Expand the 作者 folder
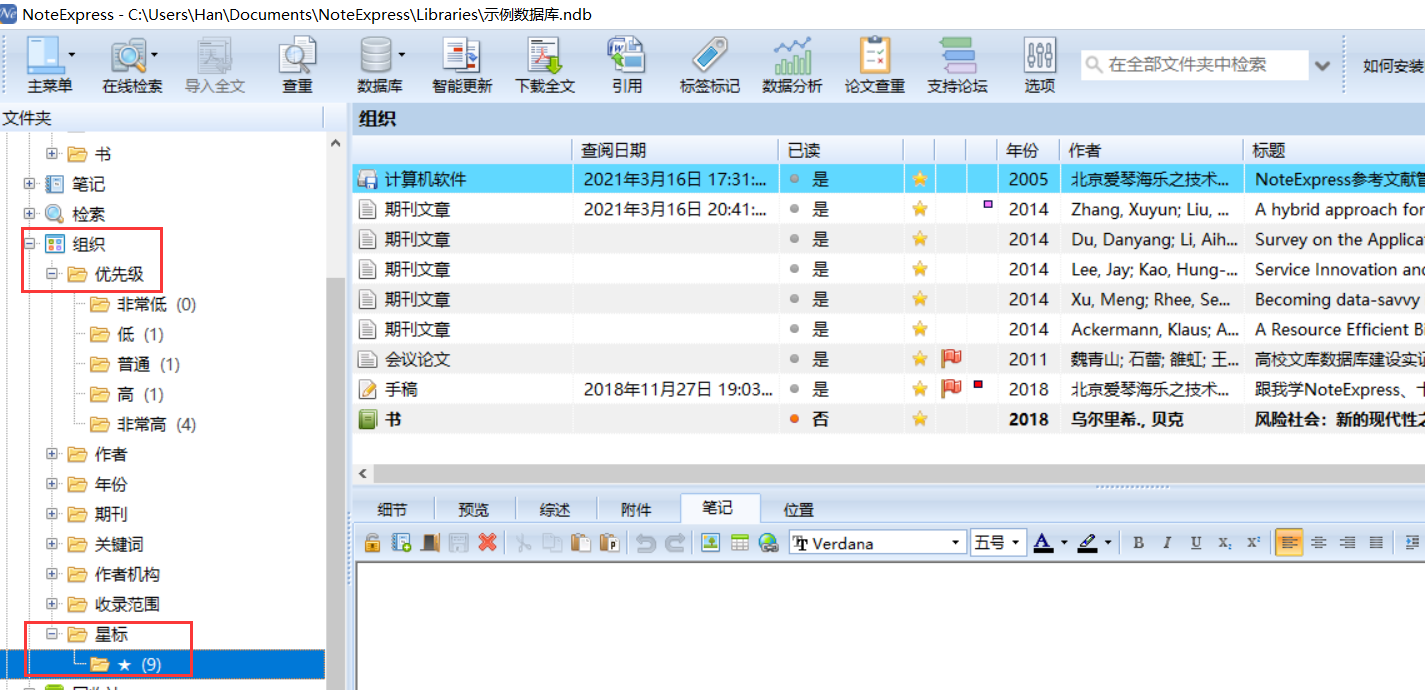The height and width of the screenshot is (690, 1425). point(52,454)
